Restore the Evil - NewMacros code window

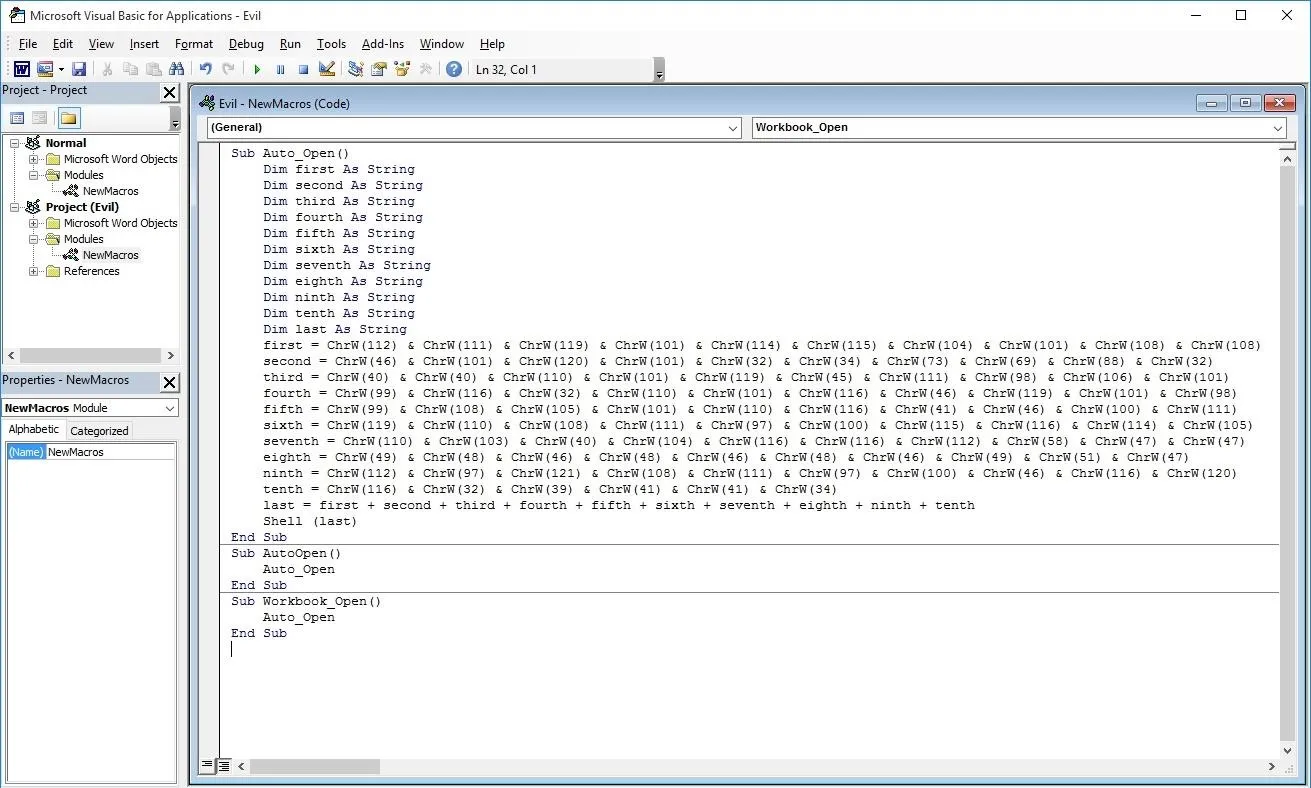(1245, 103)
